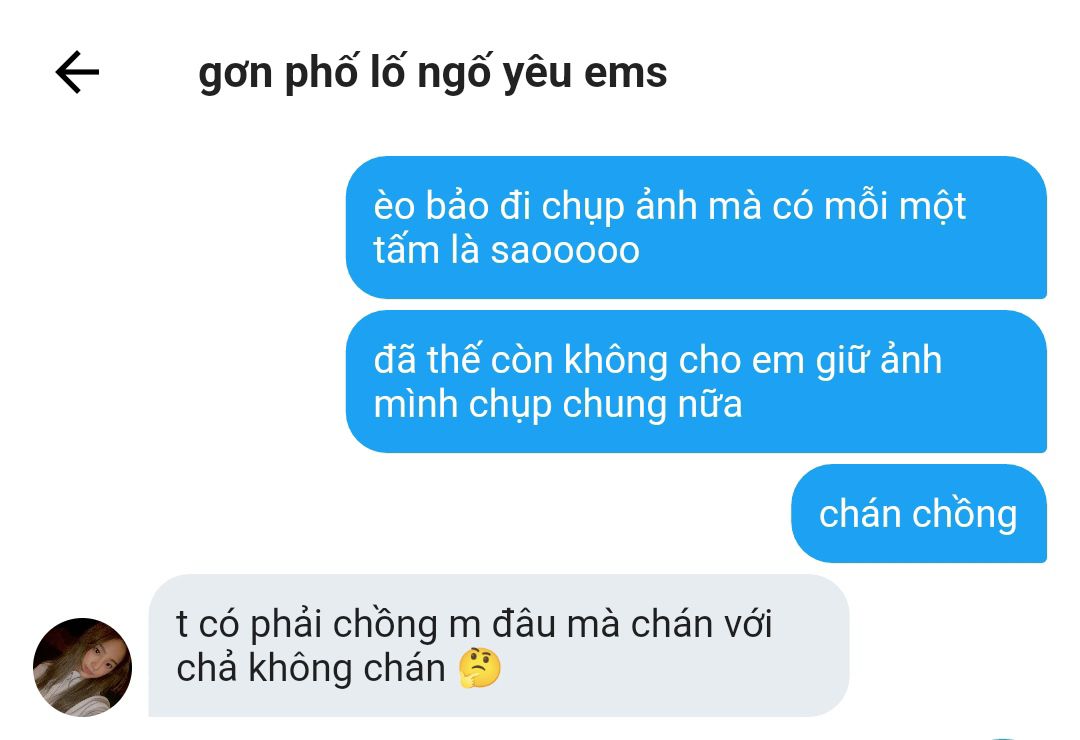Click 'chả không chán' text in the gray bubble
The image size is (1080, 740).
(x=311, y=668)
